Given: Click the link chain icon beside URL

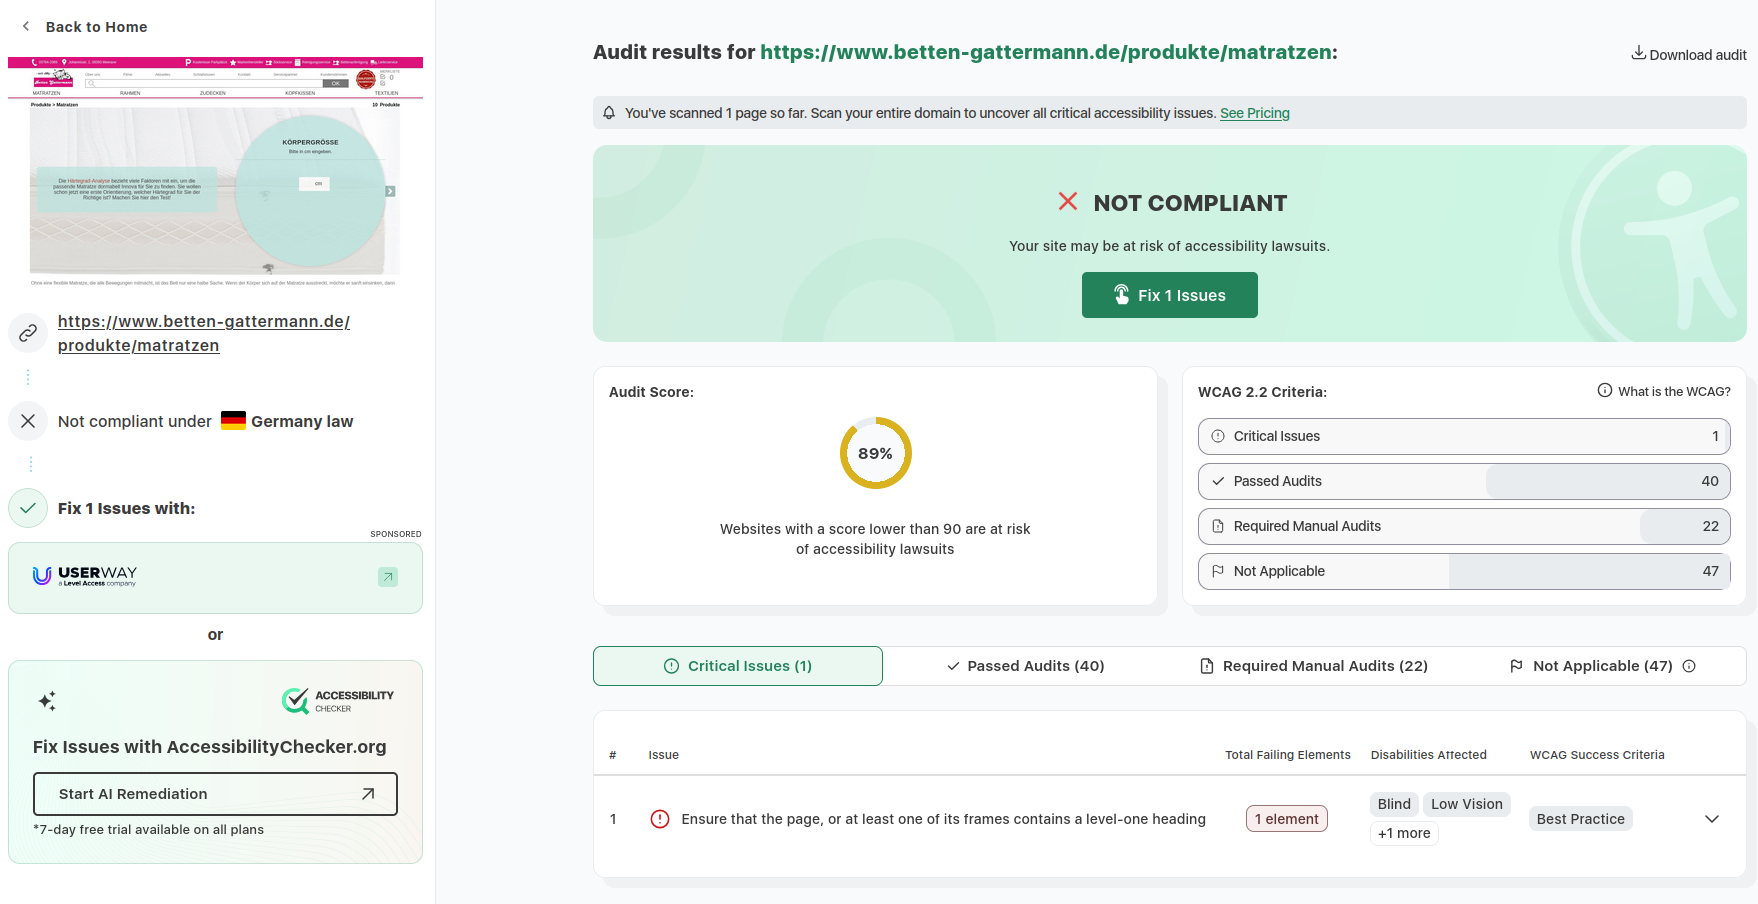Looking at the screenshot, I should pyautogui.click(x=28, y=333).
